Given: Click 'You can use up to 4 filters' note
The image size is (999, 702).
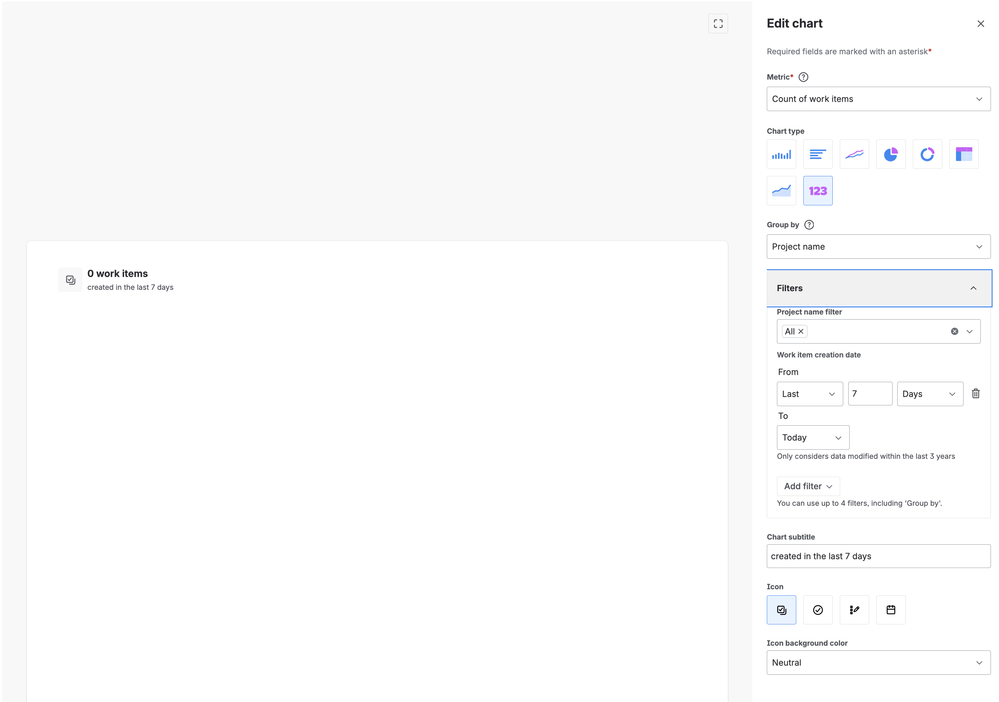Looking at the screenshot, I should (859, 503).
